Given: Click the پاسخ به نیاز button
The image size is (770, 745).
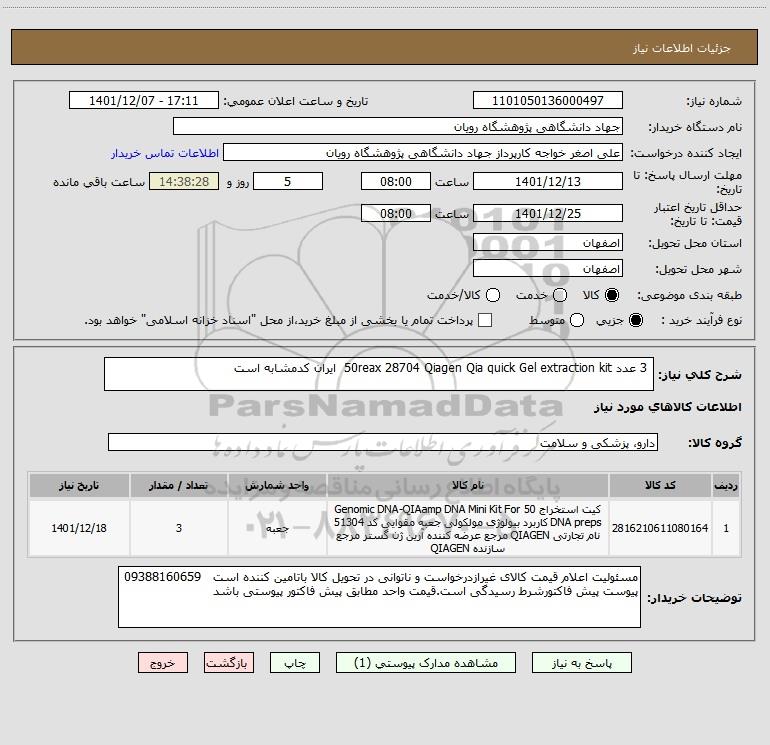Looking at the screenshot, I should coord(582,663).
